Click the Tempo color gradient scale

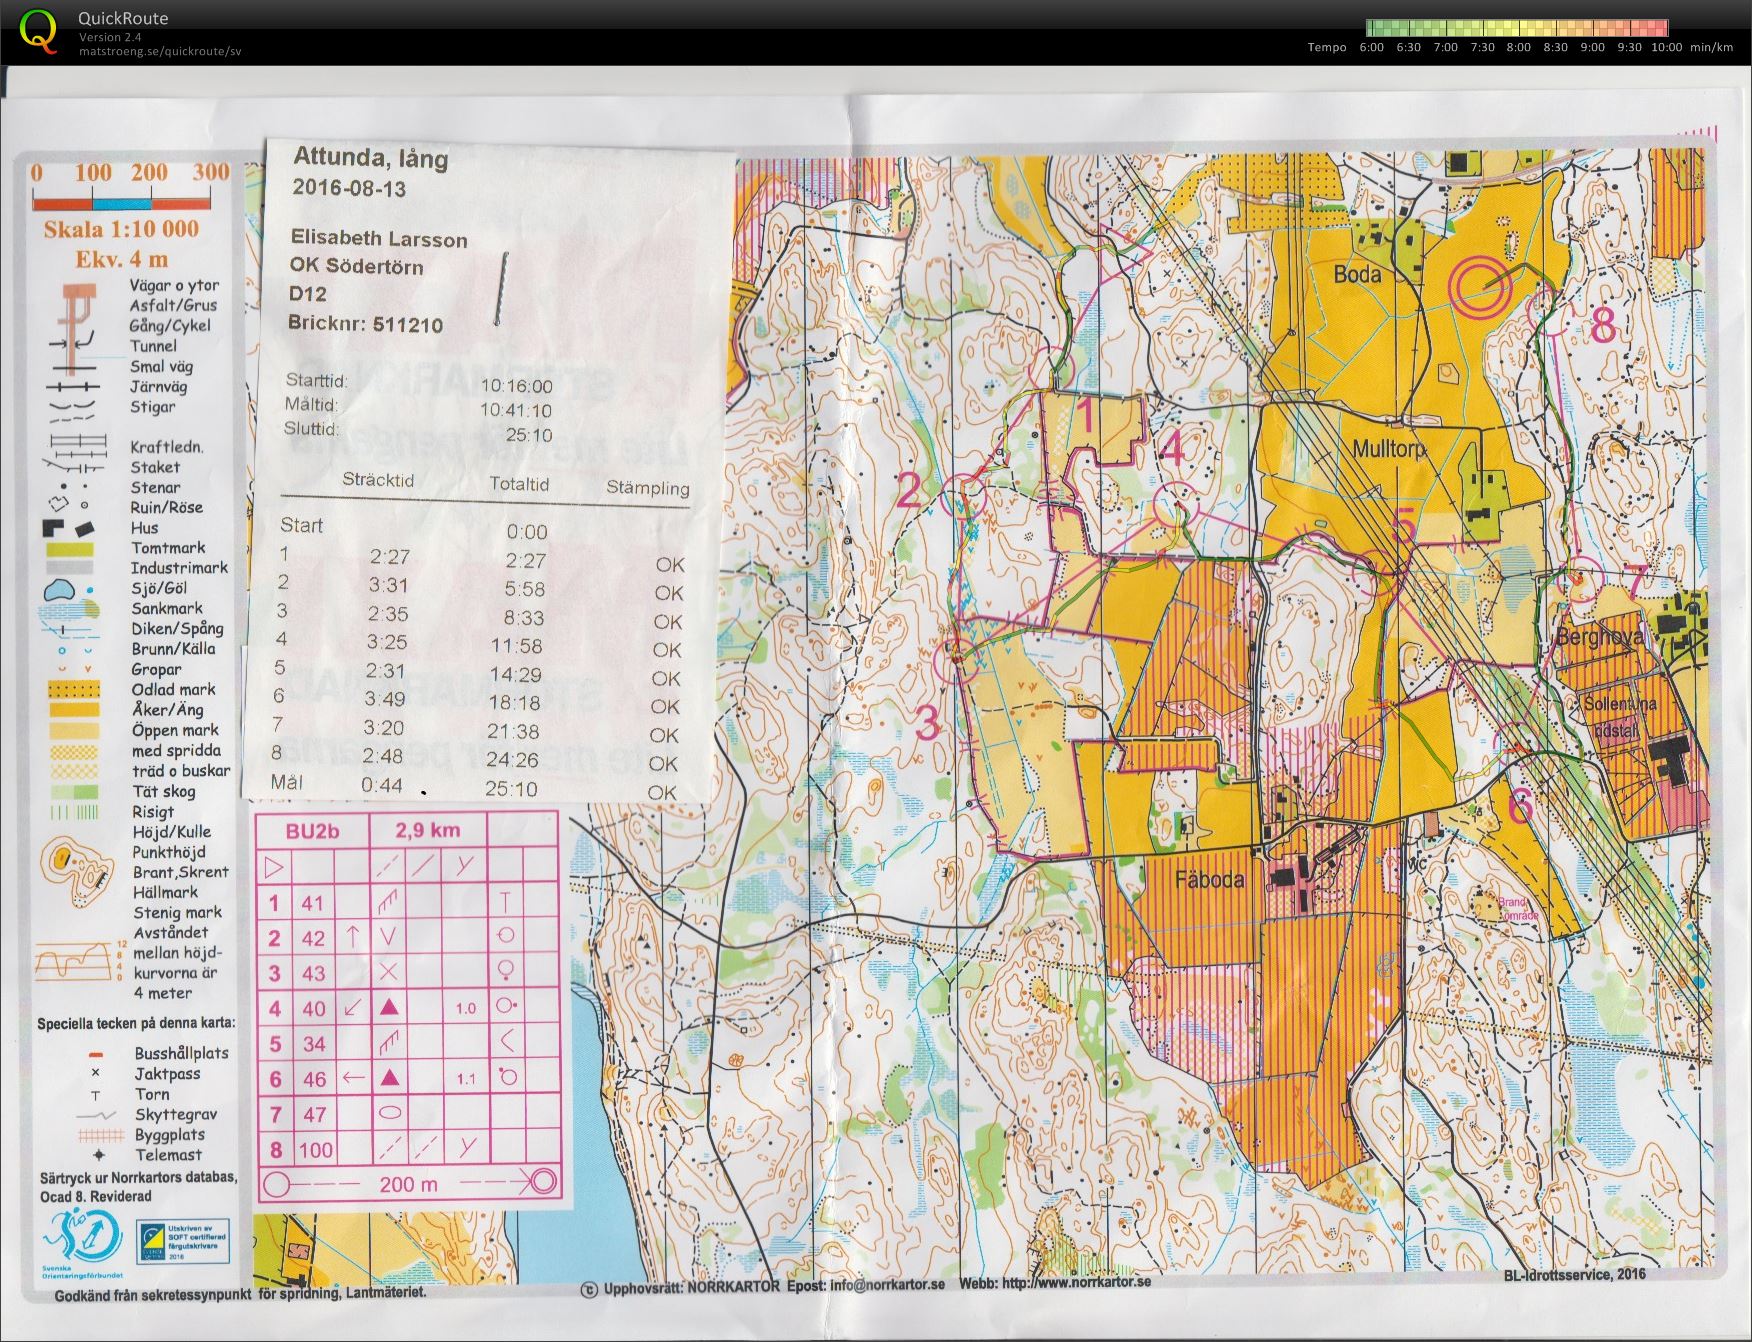(x=1517, y=28)
